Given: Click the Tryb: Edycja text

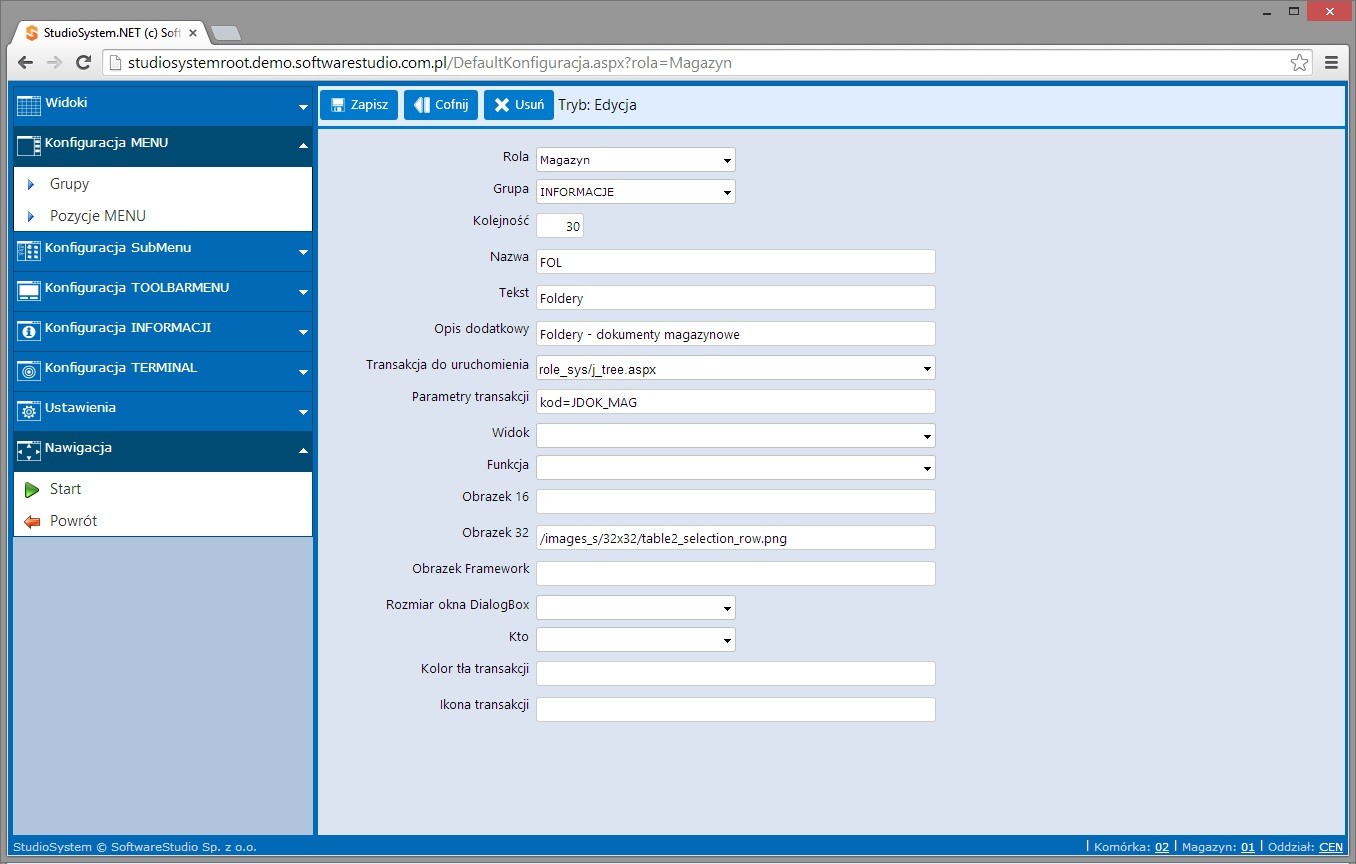Looking at the screenshot, I should tap(597, 105).
